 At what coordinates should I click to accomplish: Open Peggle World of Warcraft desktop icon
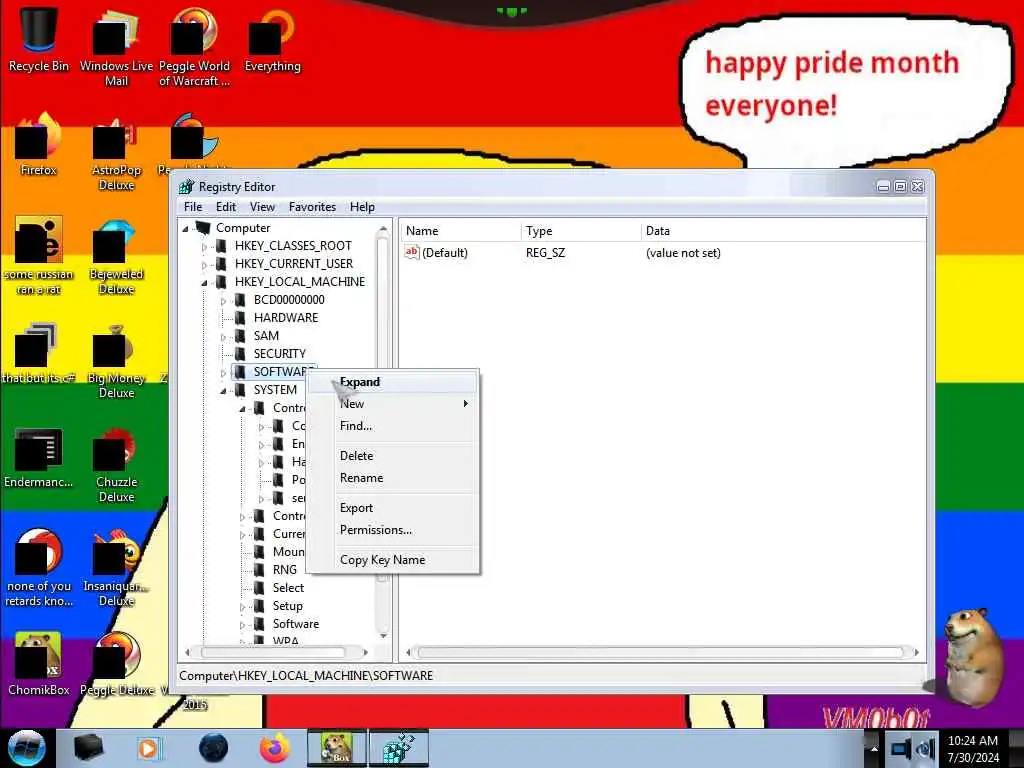tap(195, 47)
